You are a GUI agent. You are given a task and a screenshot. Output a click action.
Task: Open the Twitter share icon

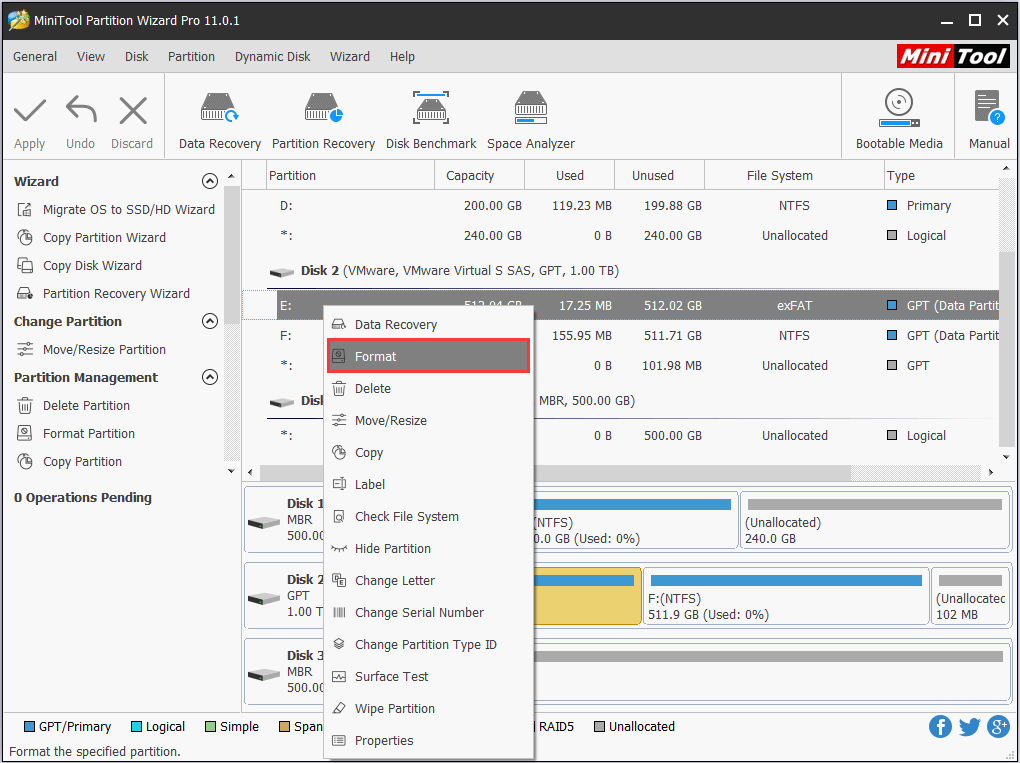pyautogui.click(x=969, y=726)
